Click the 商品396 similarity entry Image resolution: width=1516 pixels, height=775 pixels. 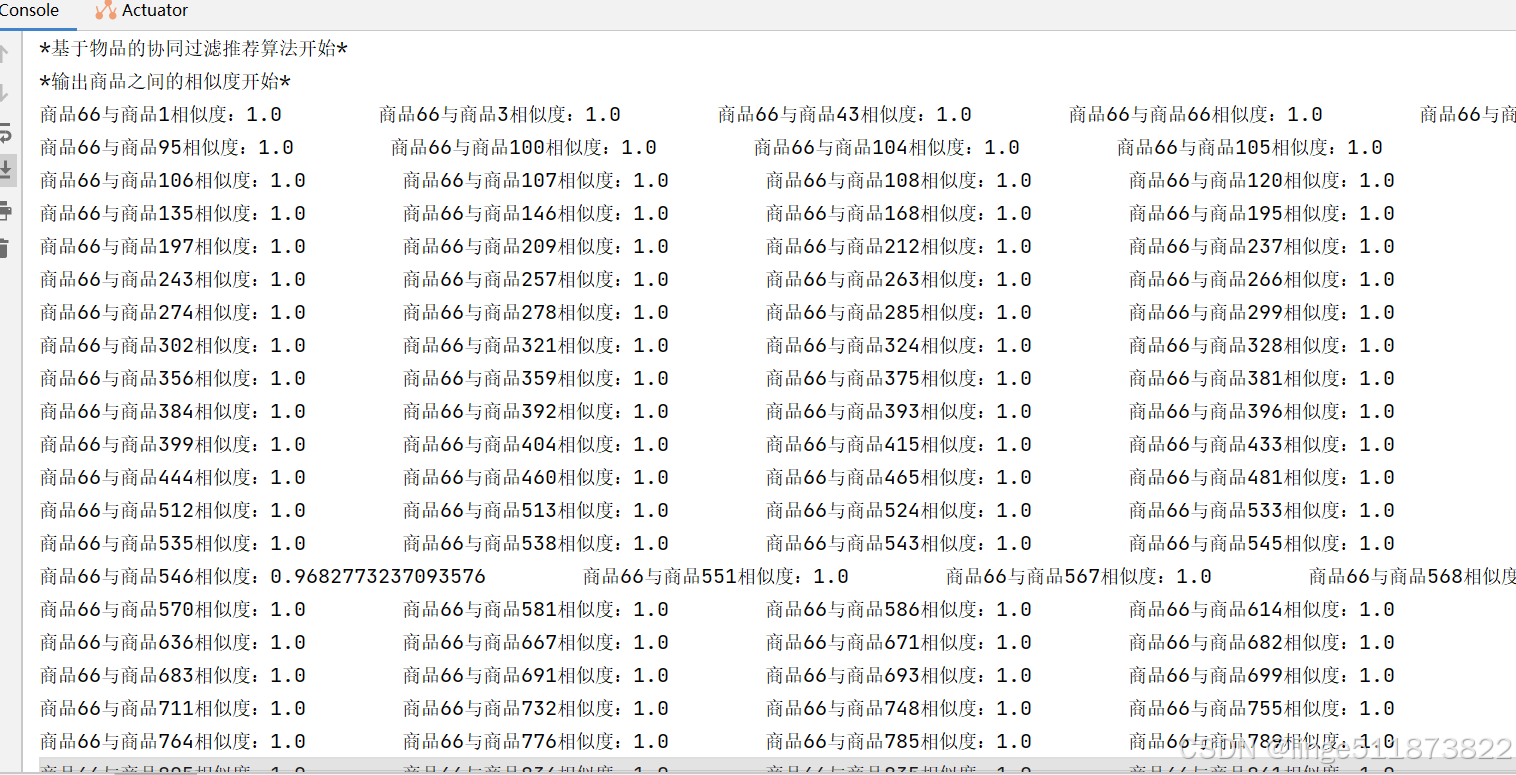(1262, 412)
